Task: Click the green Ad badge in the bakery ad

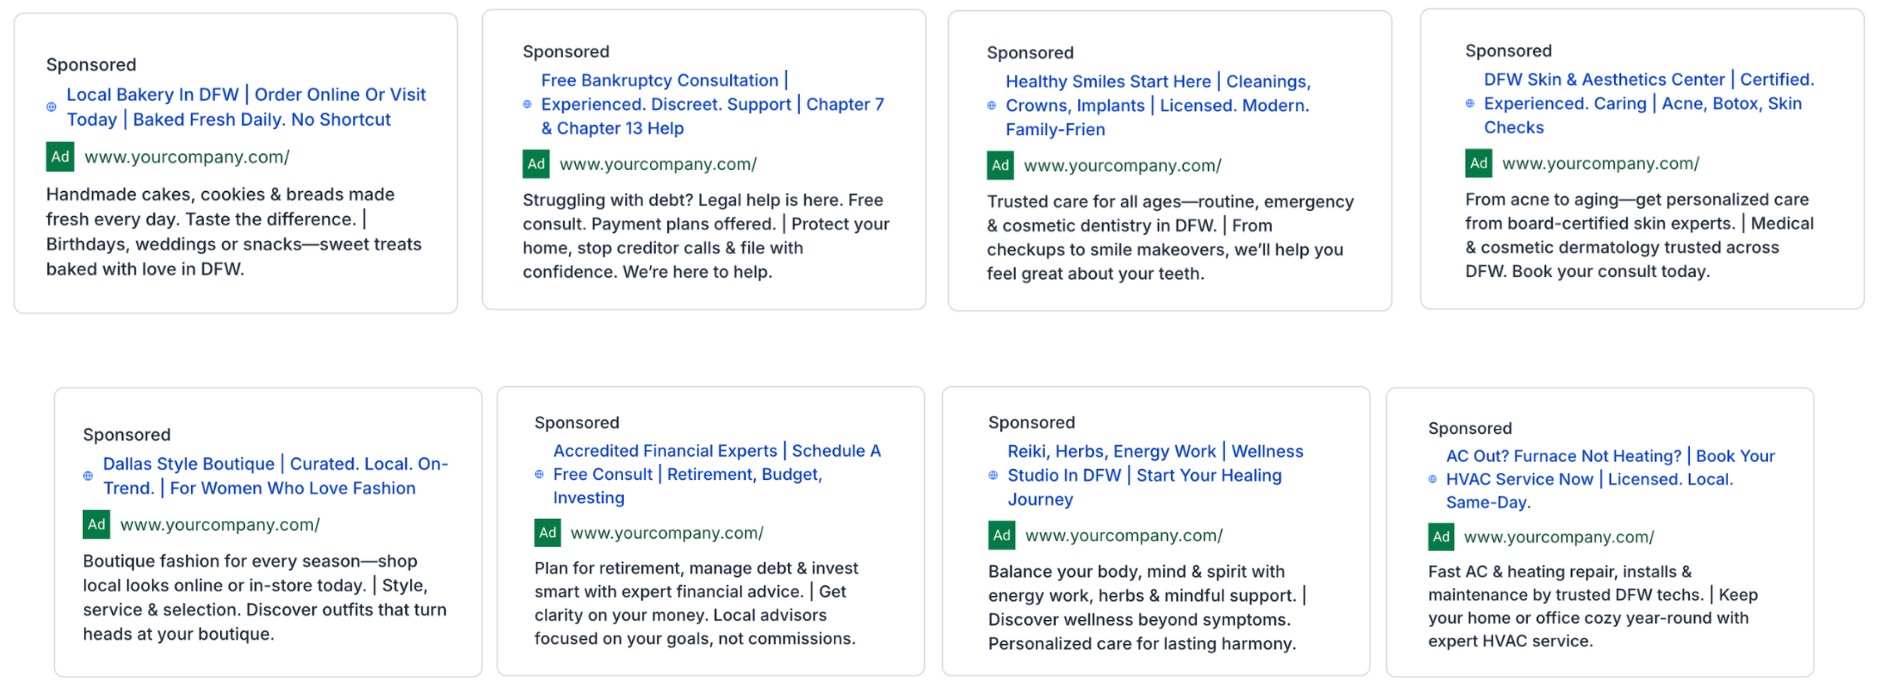Action: (x=60, y=157)
